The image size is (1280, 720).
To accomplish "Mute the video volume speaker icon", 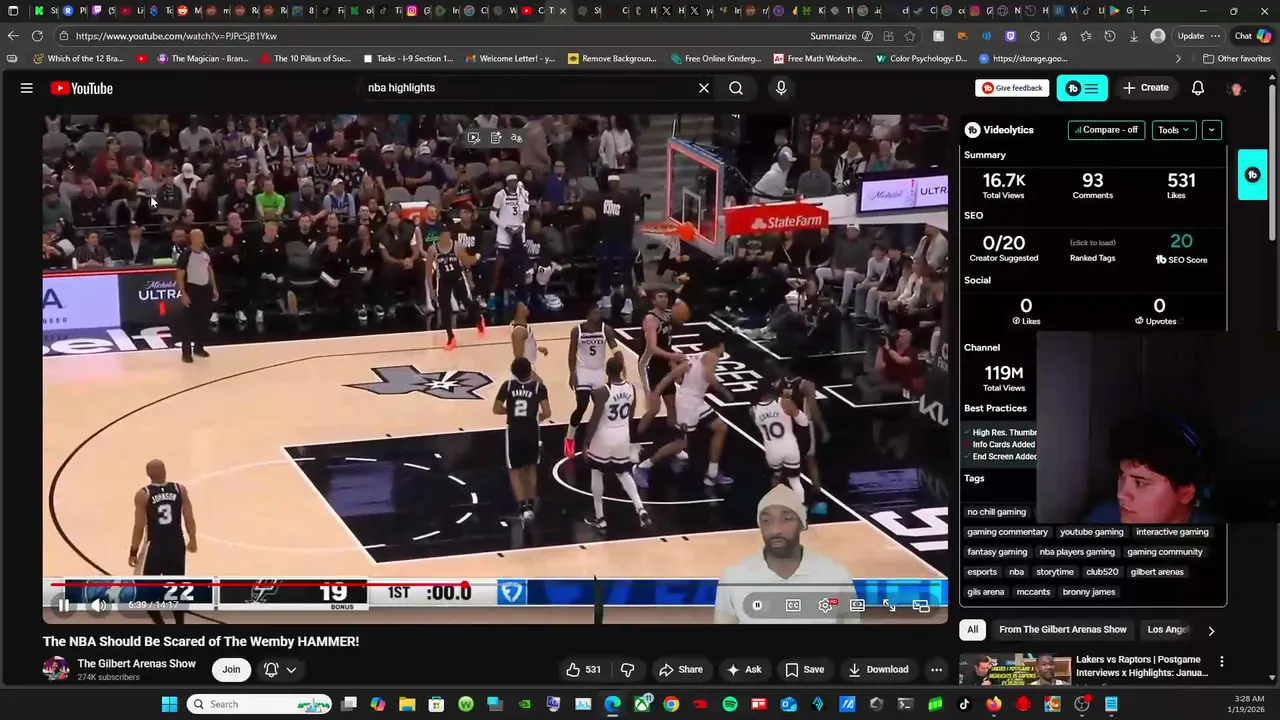I will (x=98, y=605).
